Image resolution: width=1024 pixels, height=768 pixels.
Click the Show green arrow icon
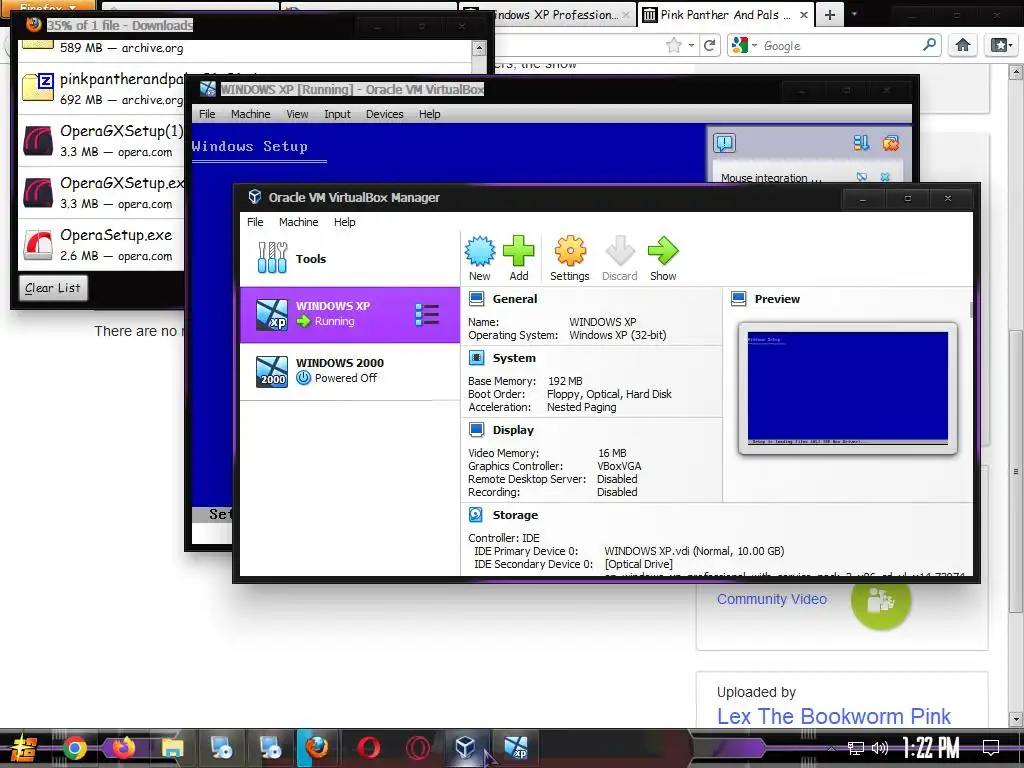[663, 251]
